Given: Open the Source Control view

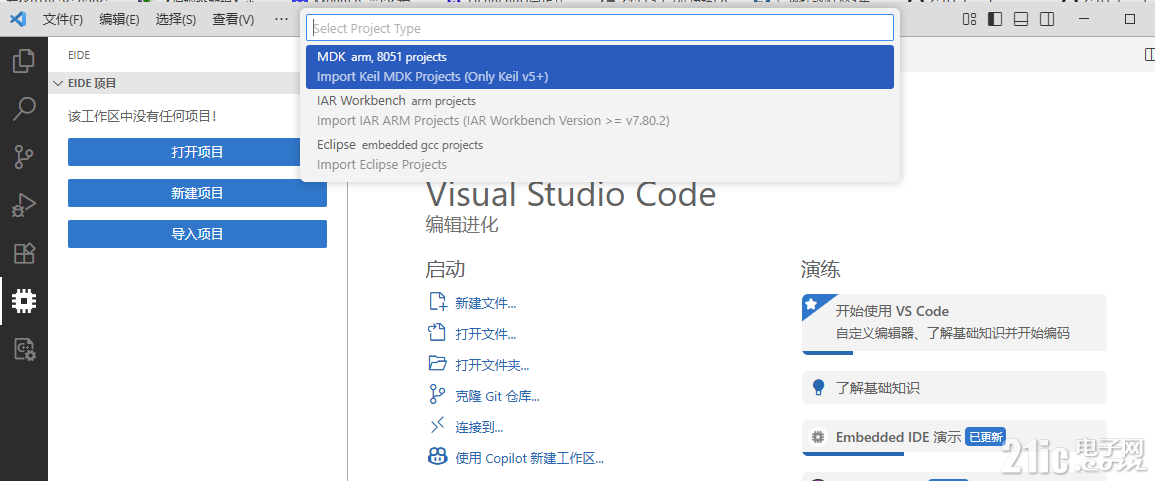Looking at the screenshot, I should tap(24, 157).
